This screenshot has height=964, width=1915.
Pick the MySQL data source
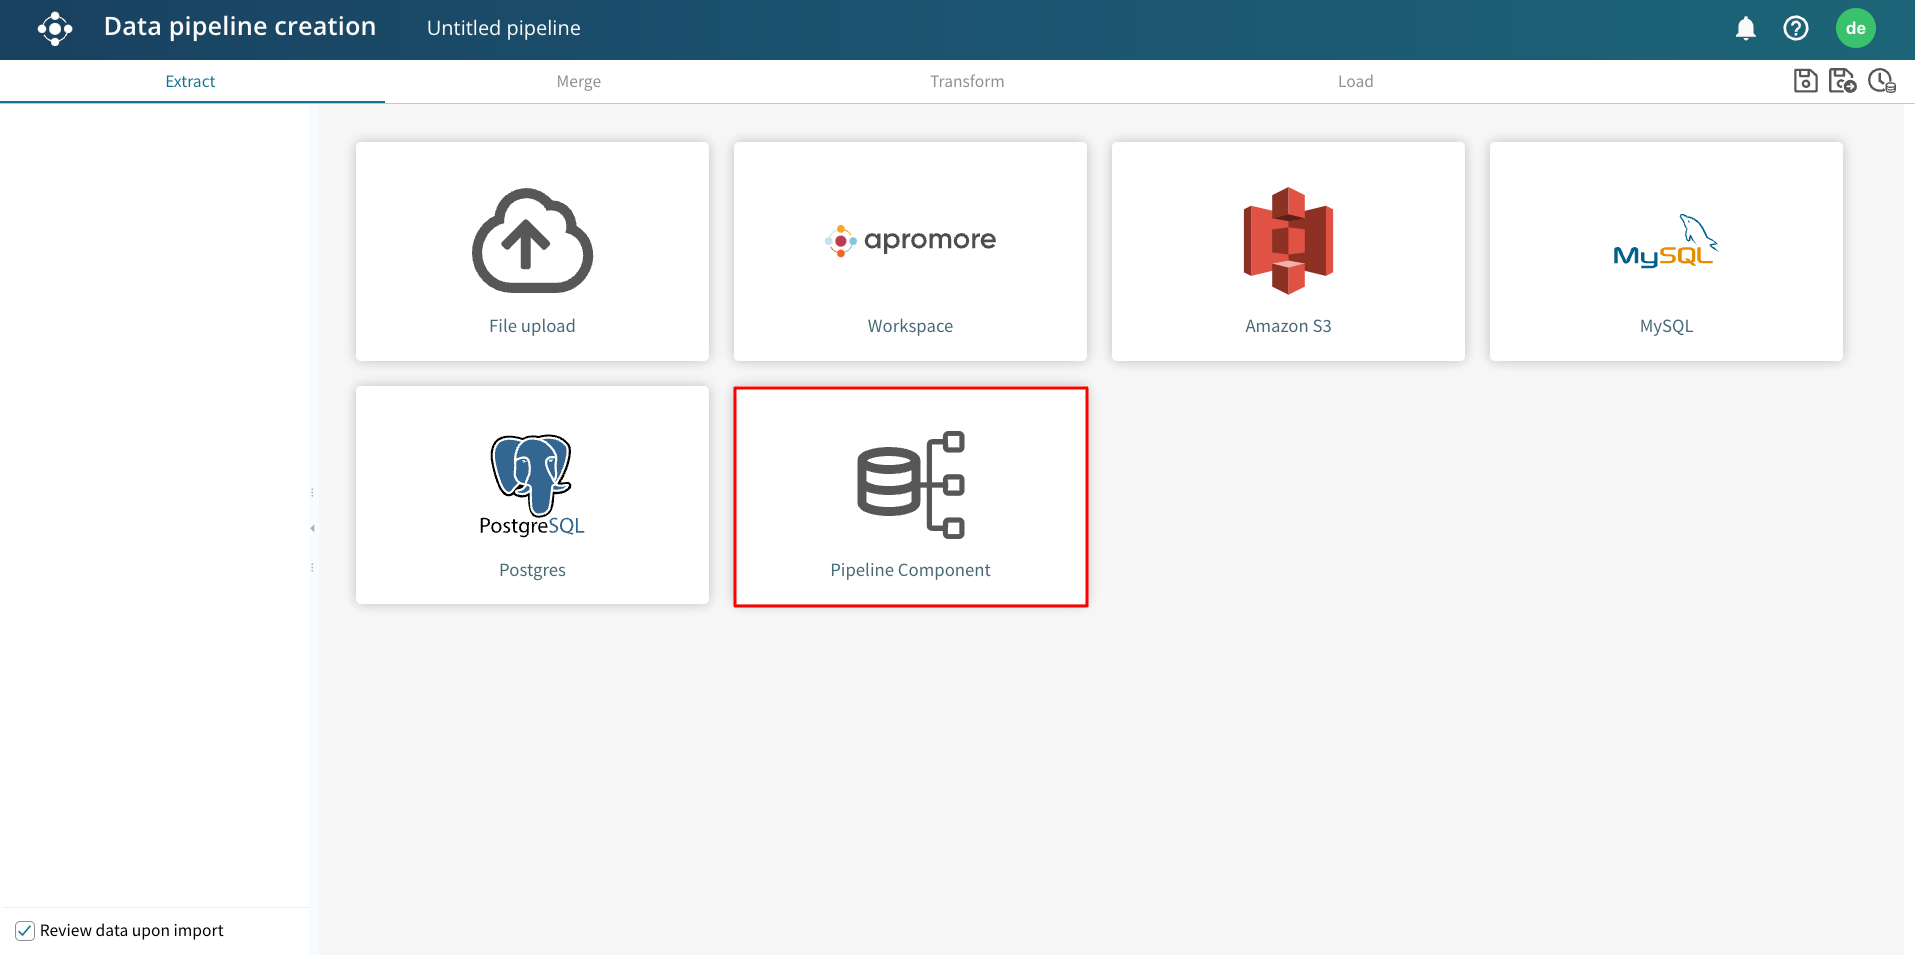coord(1666,252)
